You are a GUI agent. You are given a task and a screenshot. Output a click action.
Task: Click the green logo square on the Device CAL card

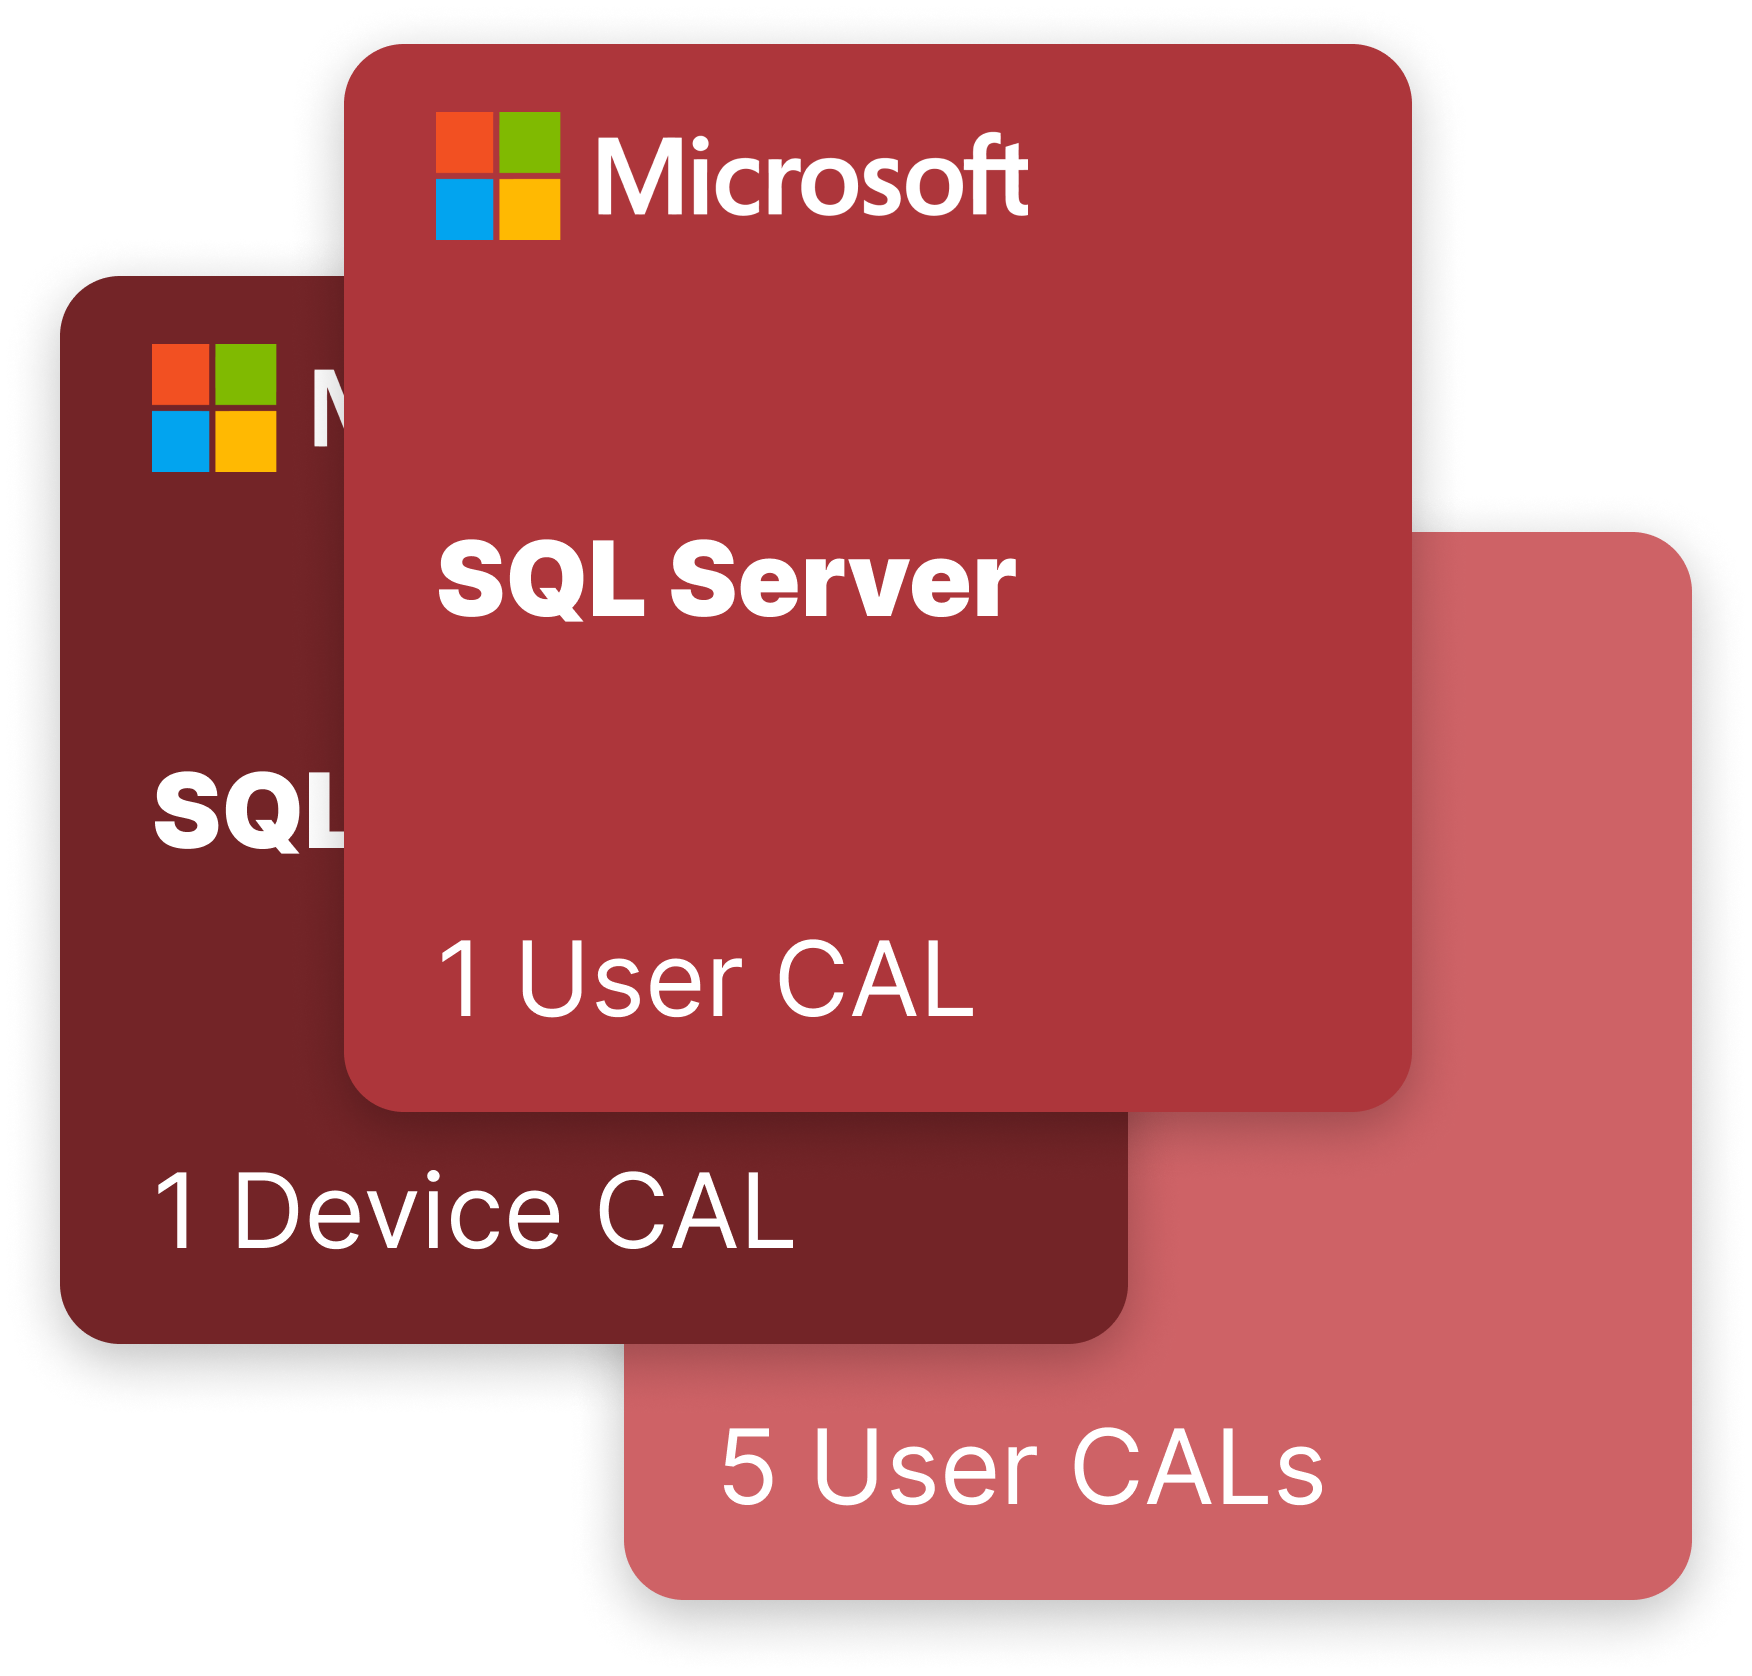pyautogui.click(x=245, y=374)
